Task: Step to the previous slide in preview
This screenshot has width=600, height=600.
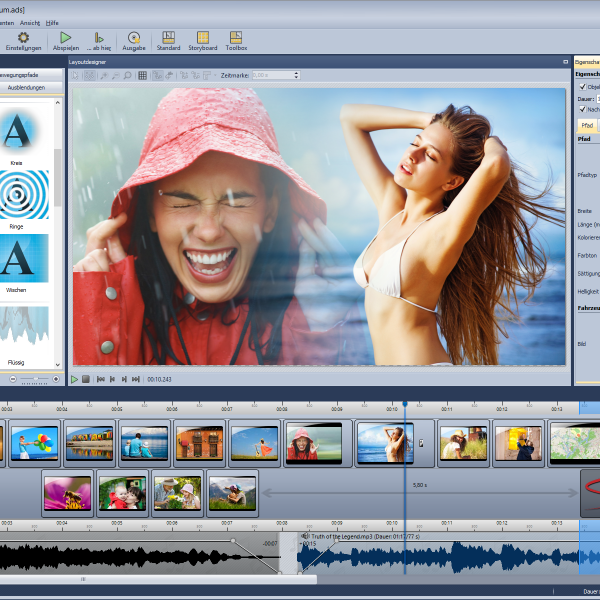Action: tap(112, 379)
